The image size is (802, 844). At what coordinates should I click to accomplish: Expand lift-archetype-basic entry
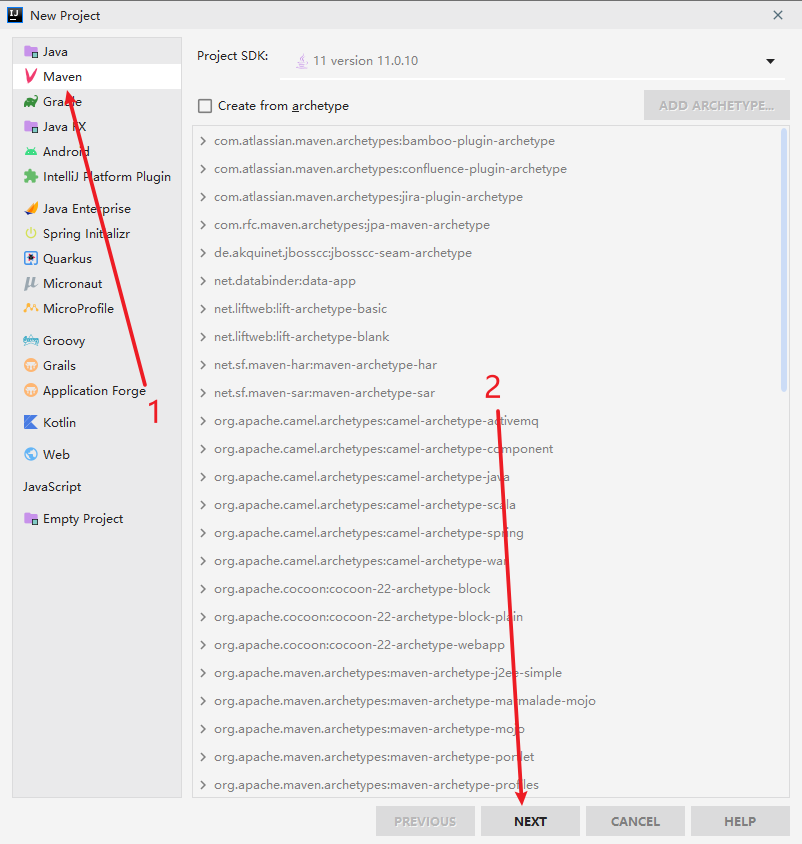coord(203,309)
